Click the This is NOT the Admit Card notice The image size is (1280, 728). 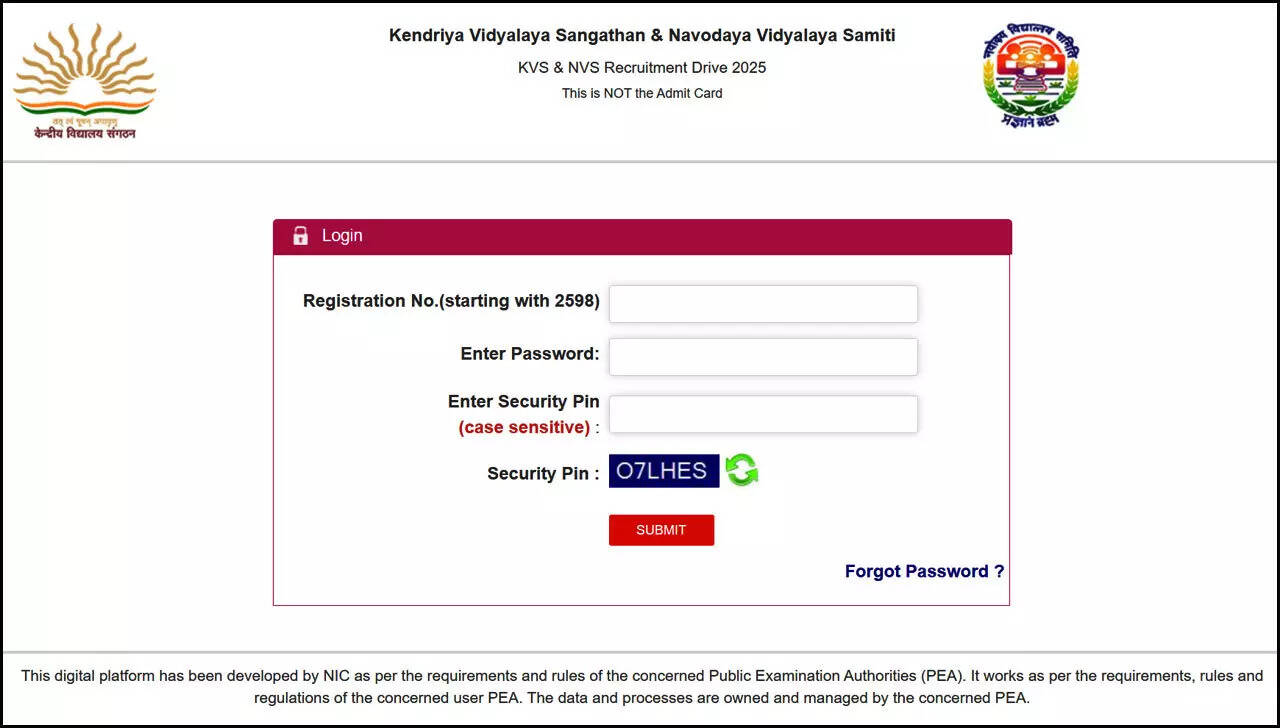pos(641,93)
